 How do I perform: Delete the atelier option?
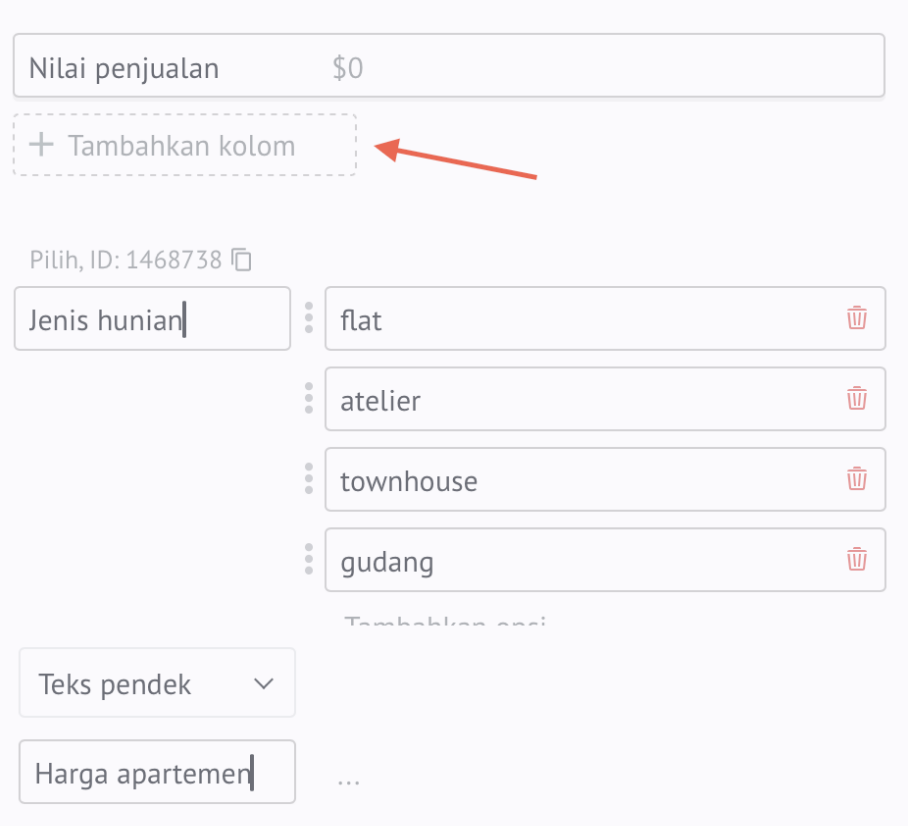856,399
